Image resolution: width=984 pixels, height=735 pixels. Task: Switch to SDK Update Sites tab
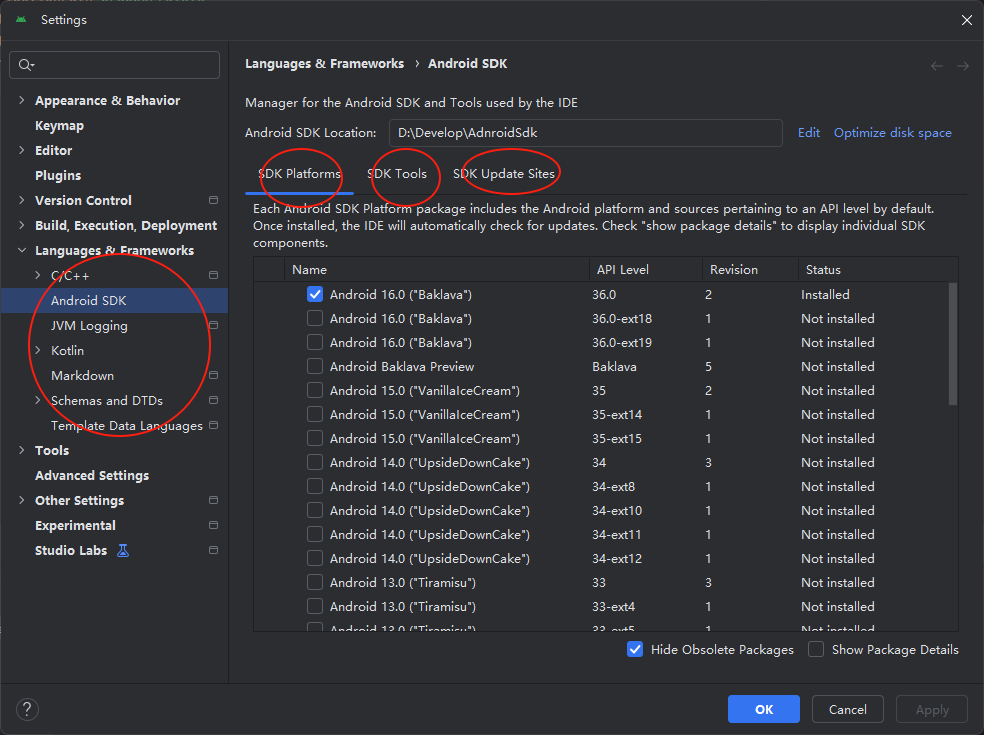point(504,174)
